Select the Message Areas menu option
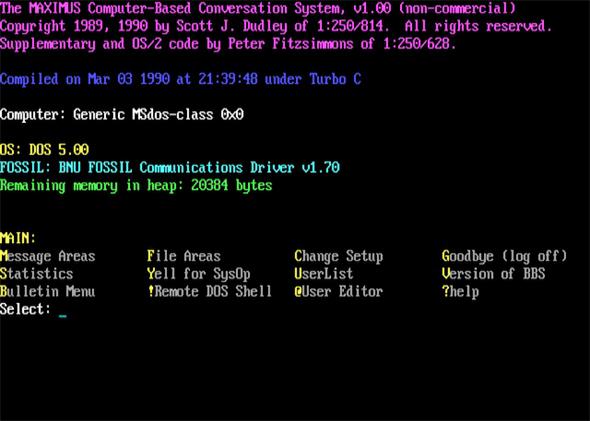Image resolution: width=590 pixels, height=421 pixels. click(x=48, y=257)
